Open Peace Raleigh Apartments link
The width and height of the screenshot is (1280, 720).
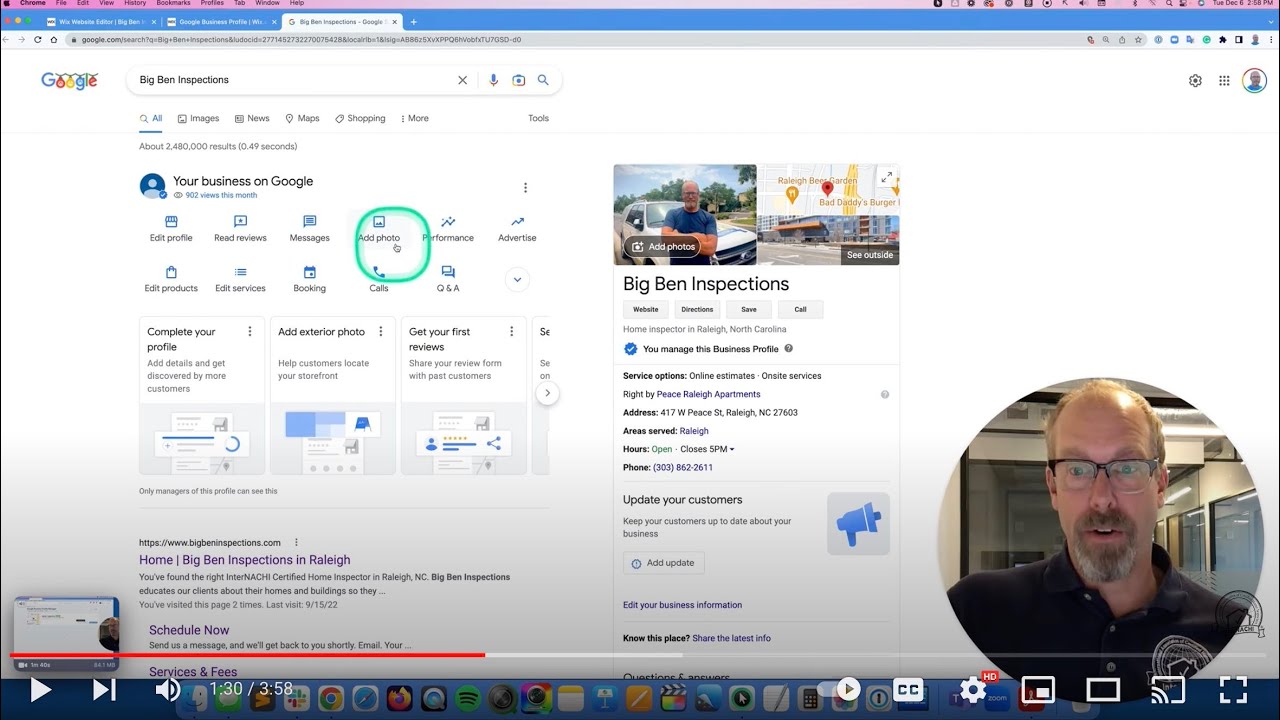coord(708,394)
